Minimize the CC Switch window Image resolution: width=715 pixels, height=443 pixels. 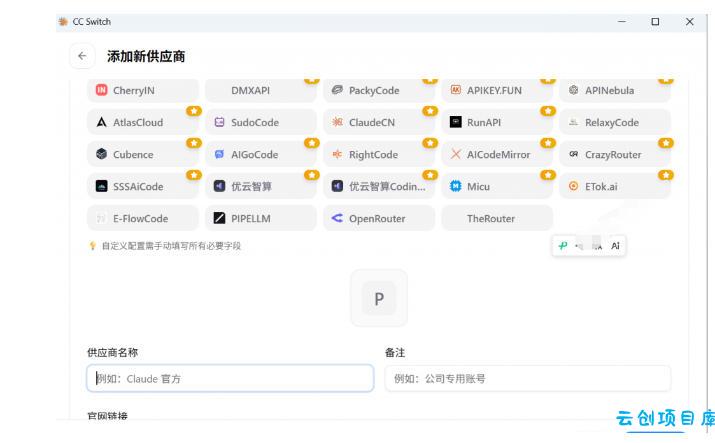[622, 21]
